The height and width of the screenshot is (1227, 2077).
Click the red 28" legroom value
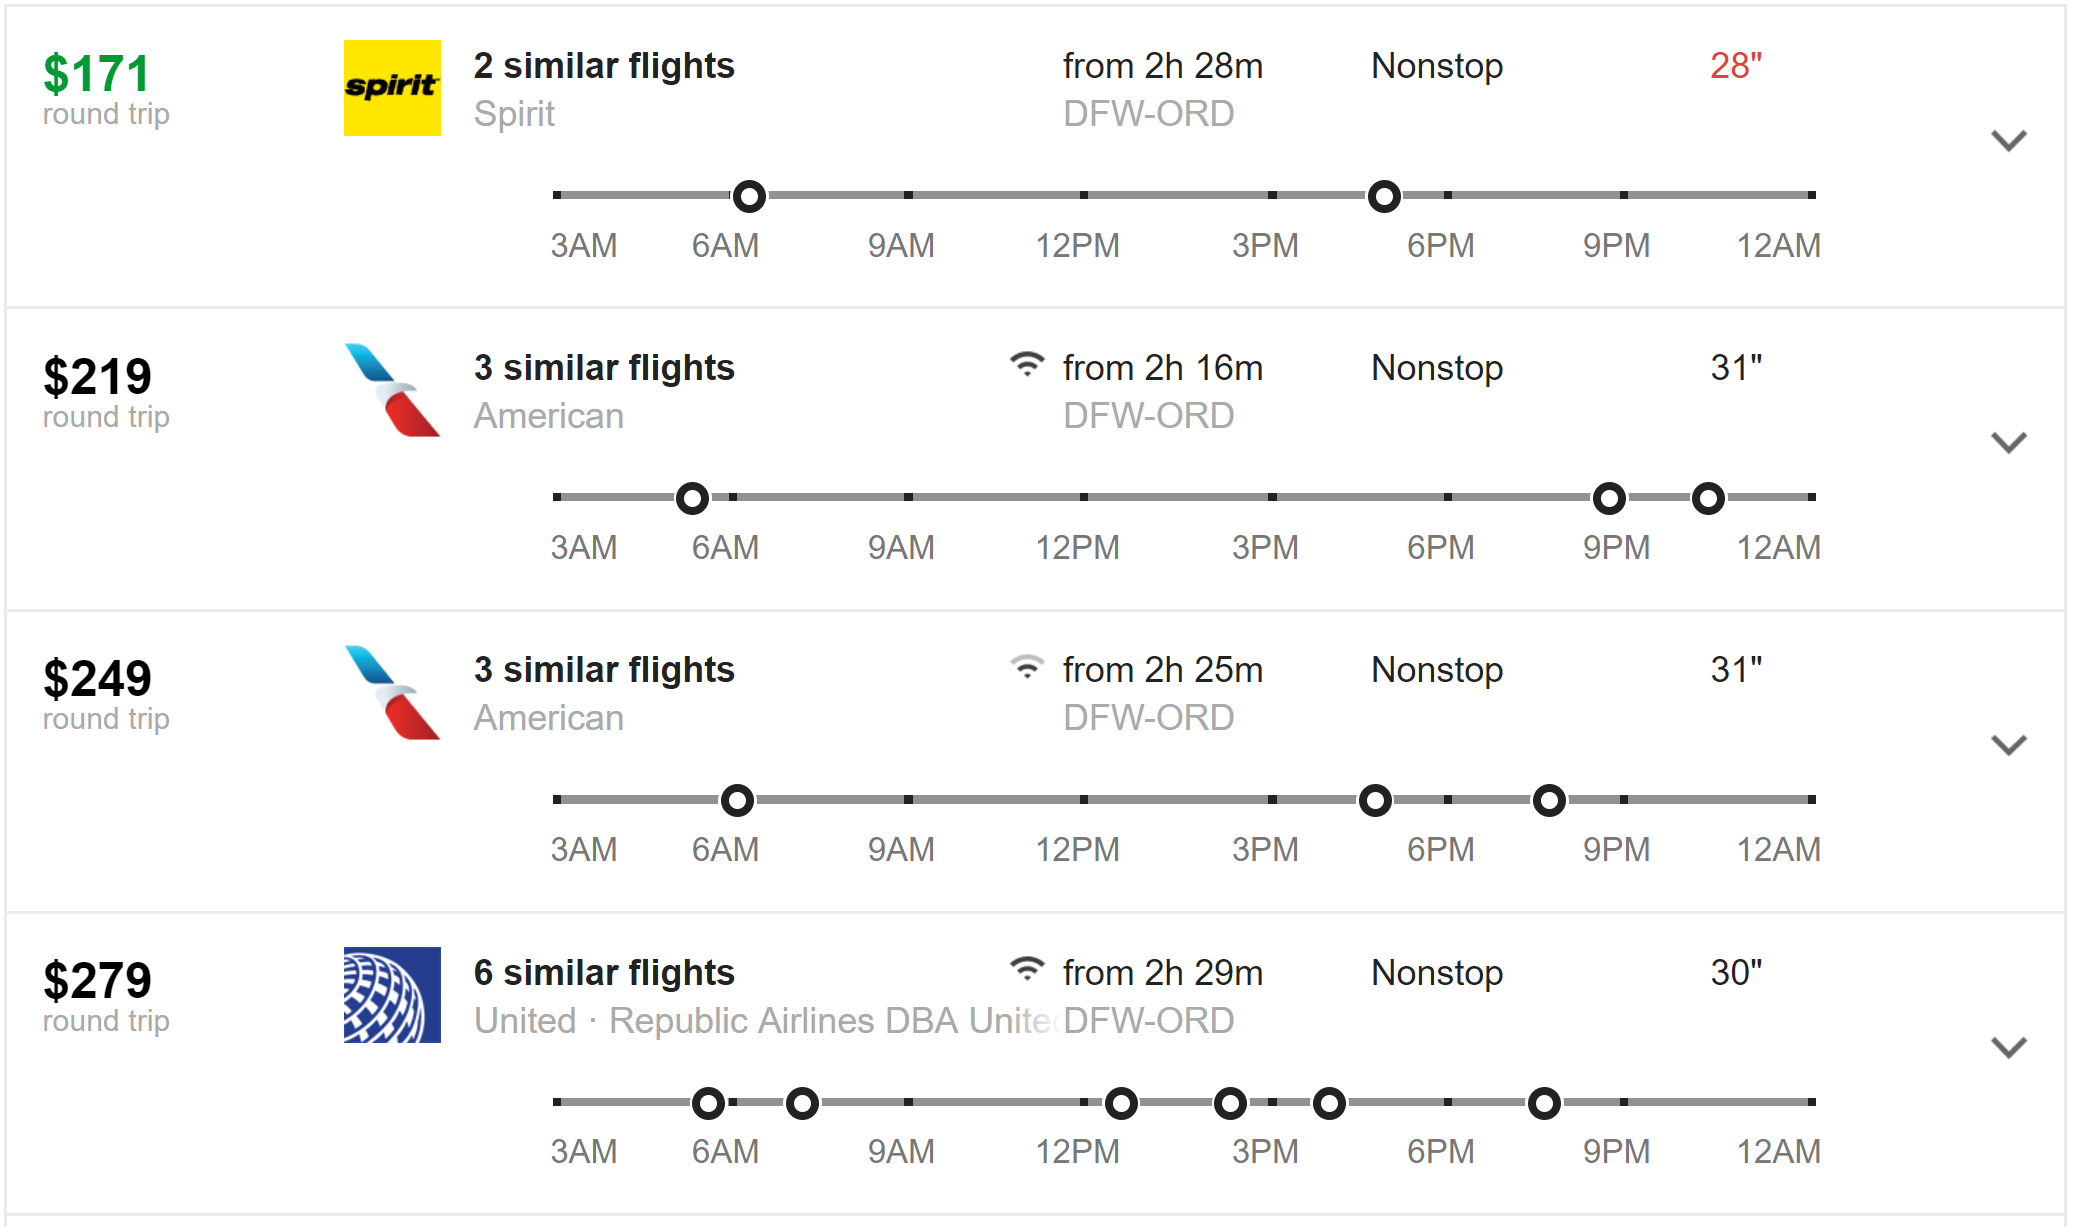1735,66
